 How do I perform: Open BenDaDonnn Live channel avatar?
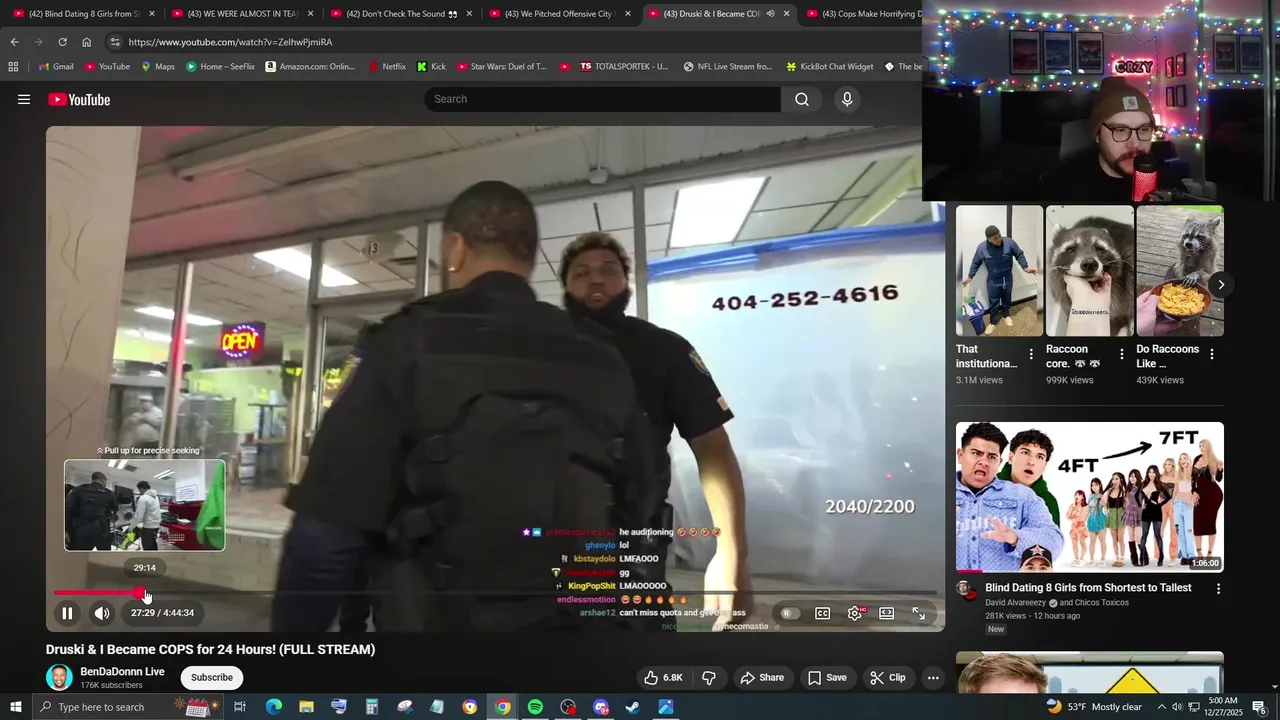(x=59, y=677)
